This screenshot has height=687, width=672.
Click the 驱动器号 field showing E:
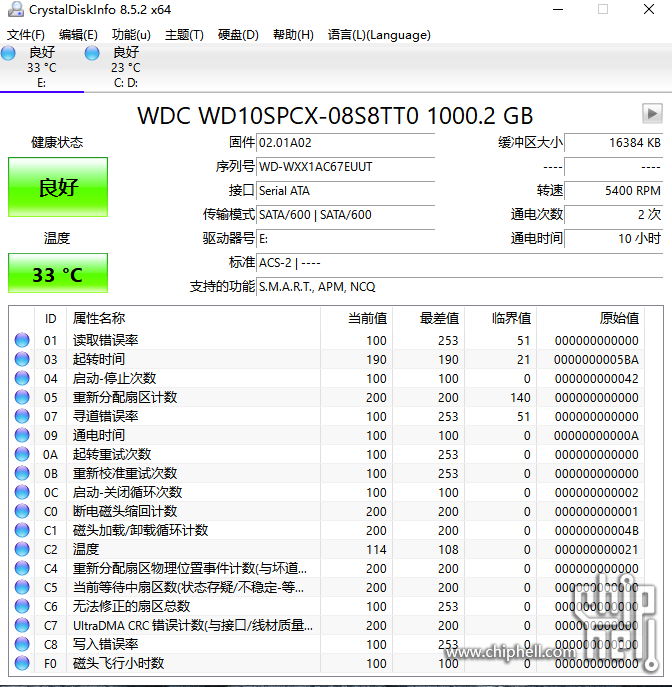click(x=345, y=239)
